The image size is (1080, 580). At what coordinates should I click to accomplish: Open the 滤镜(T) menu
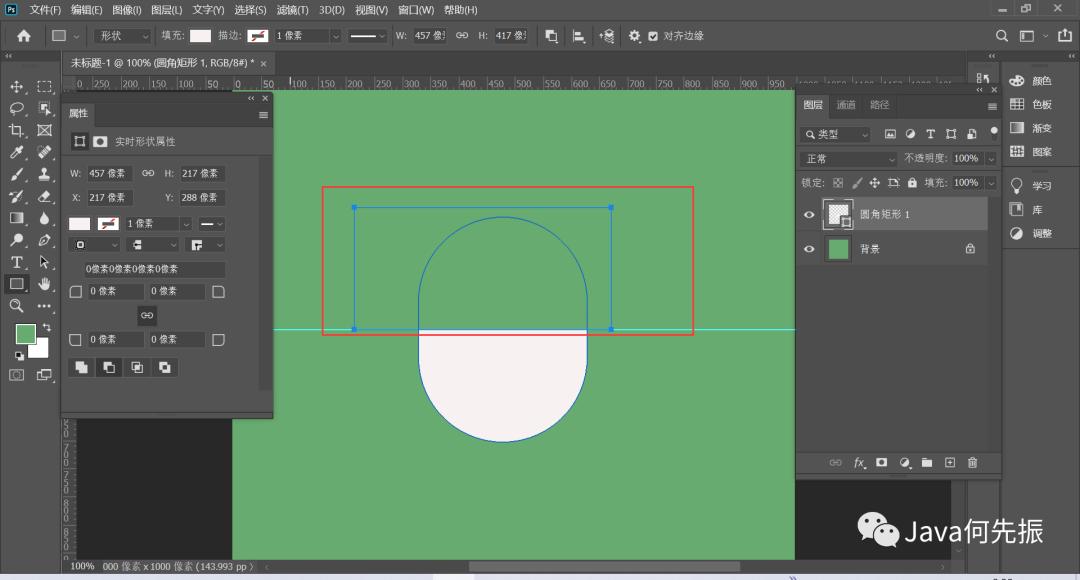click(x=293, y=10)
